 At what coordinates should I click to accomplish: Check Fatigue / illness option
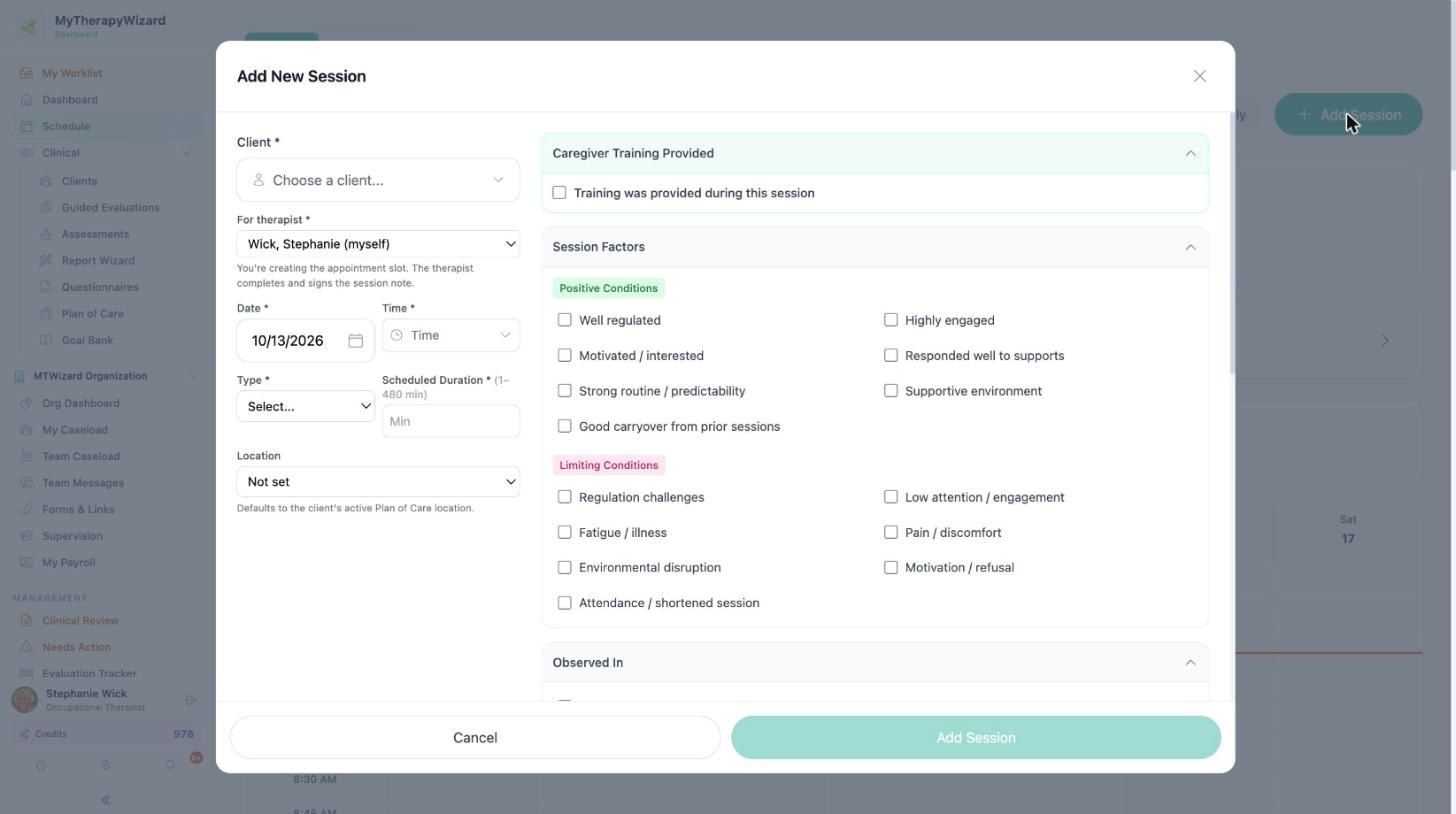click(565, 532)
